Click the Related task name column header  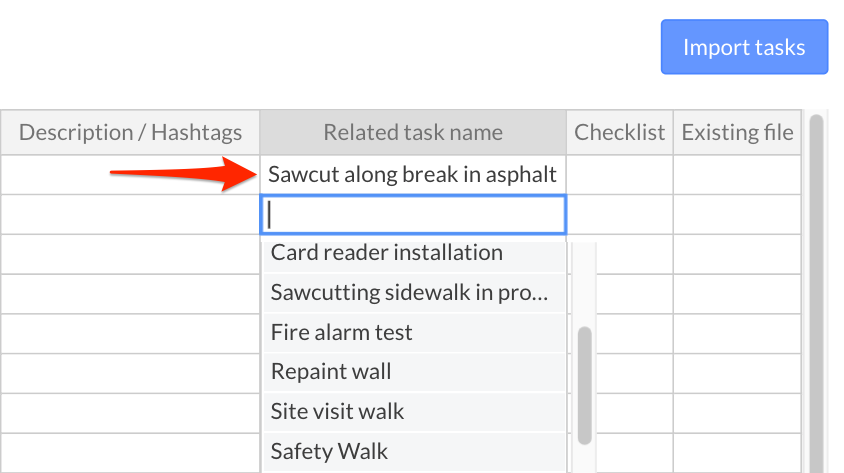pos(413,132)
